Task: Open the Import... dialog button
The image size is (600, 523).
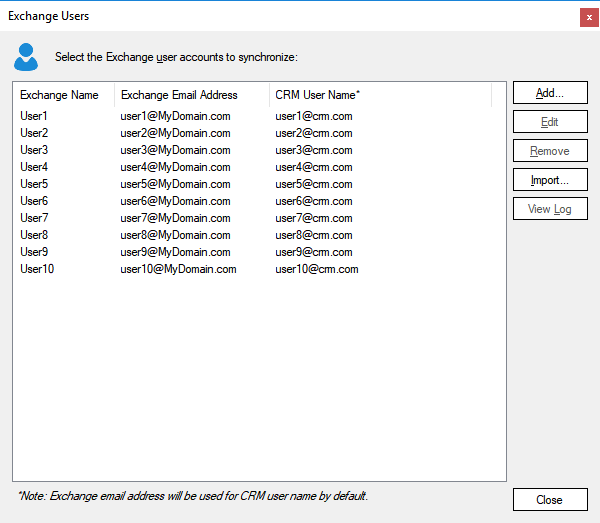Action: click(x=549, y=180)
